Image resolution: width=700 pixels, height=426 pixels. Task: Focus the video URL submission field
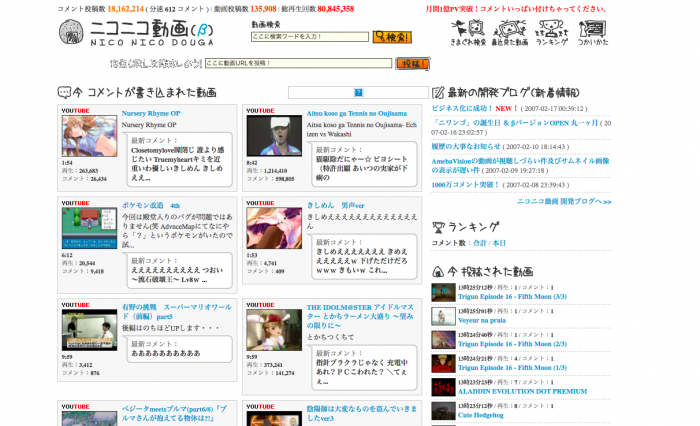(298, 63)
